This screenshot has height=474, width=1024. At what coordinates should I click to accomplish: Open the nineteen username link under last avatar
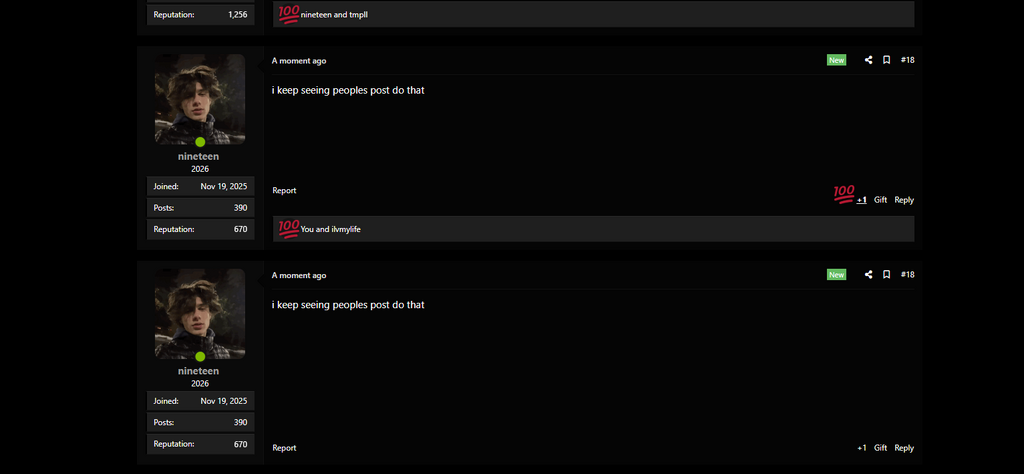tap(199, 371)
